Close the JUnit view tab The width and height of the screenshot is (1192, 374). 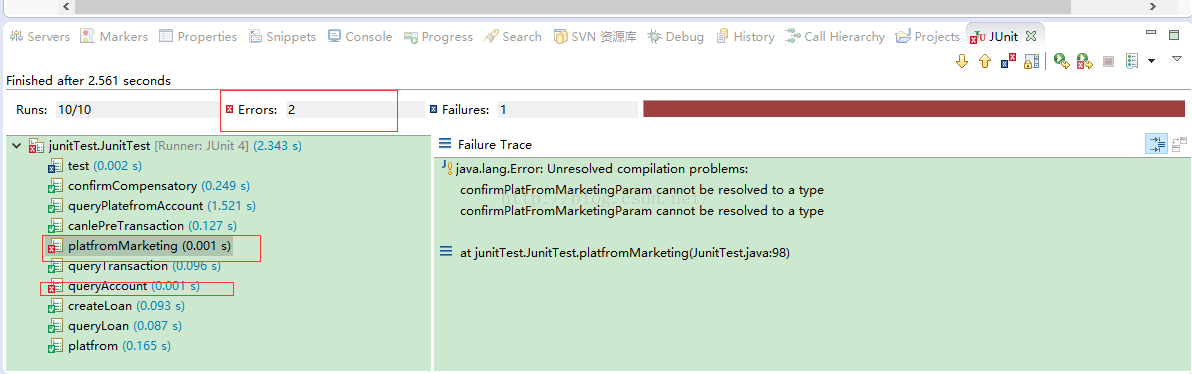pos(1031,36)
